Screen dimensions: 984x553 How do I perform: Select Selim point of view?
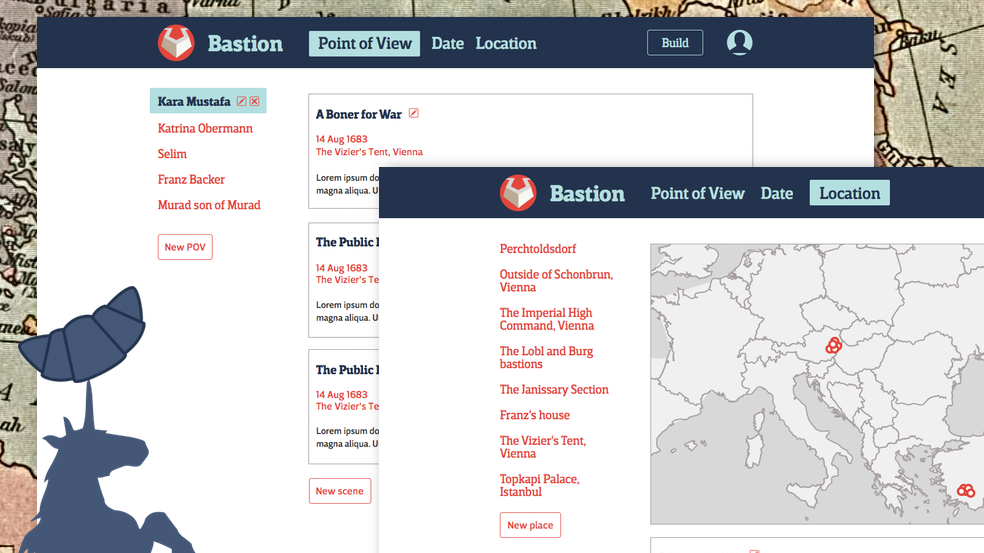point(172,154)
